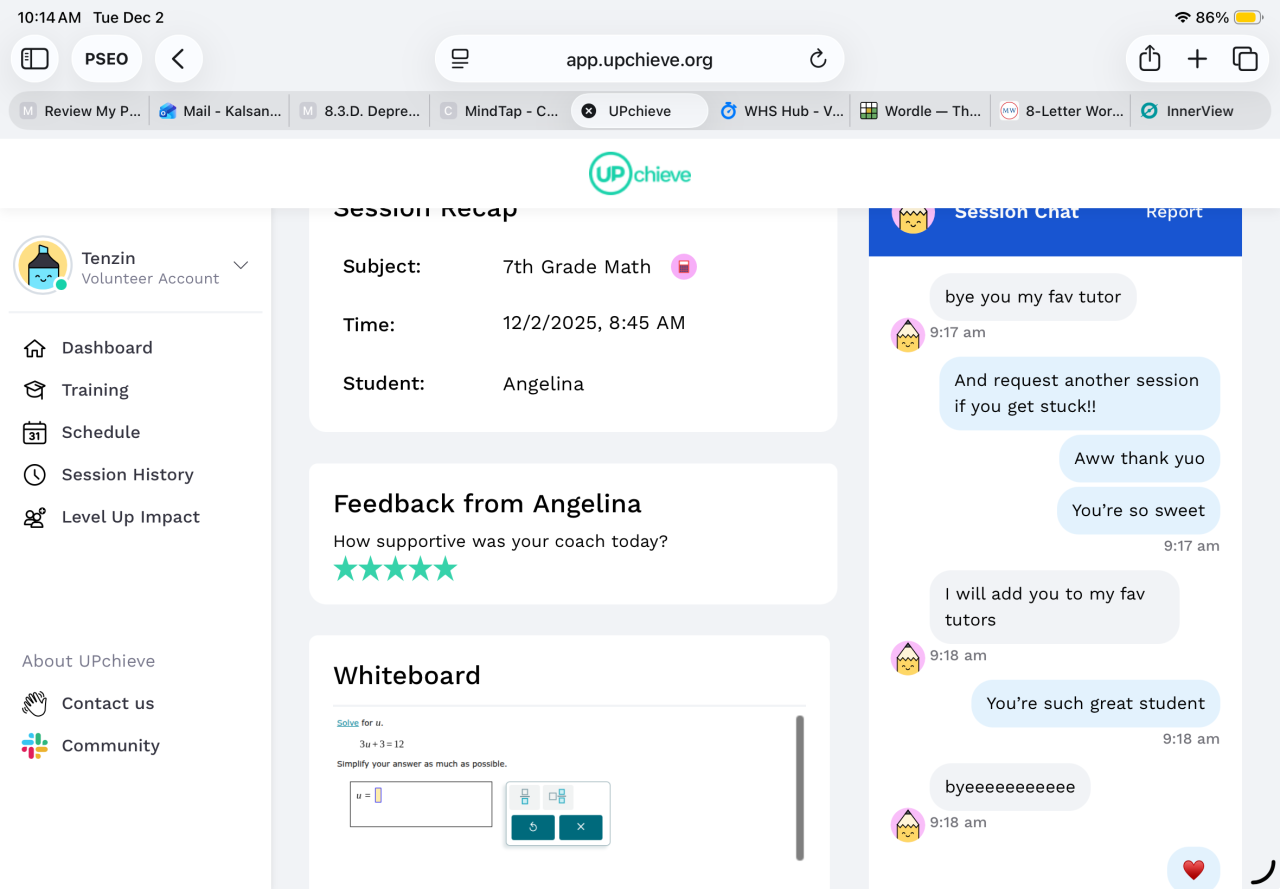Image resolution: width=1280 pixels, height=889 pixels.
Task: Click Tenzin's profile avatar
Action: click(x=43, y=265)
